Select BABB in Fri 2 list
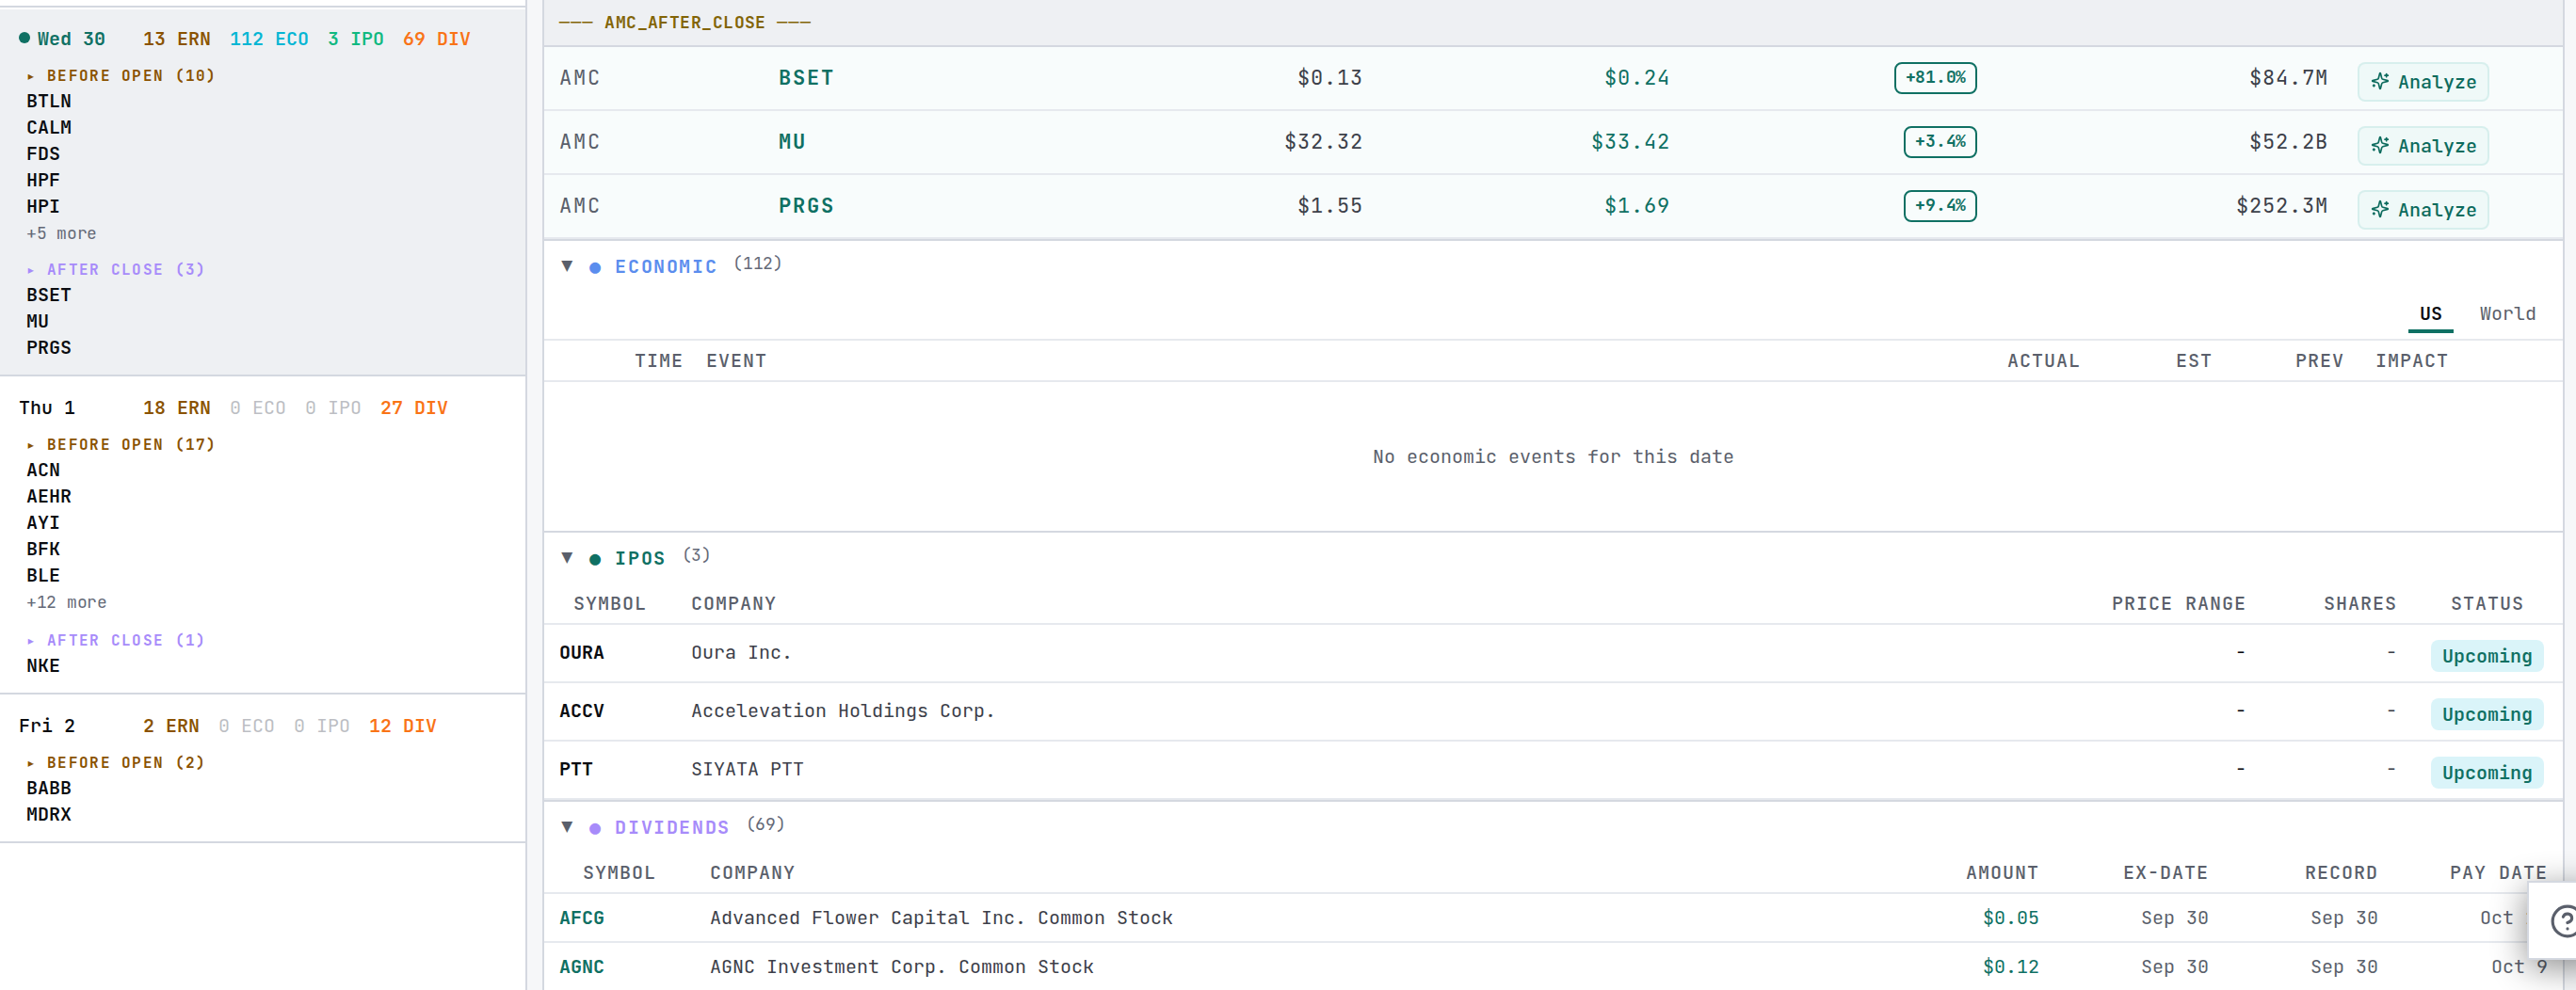Image resolution: width=2576 pixels, height=990 pixels. (x=49, y=788)
